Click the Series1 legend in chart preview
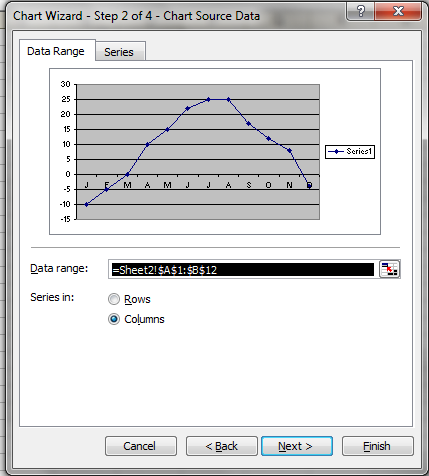 (350, 152)
